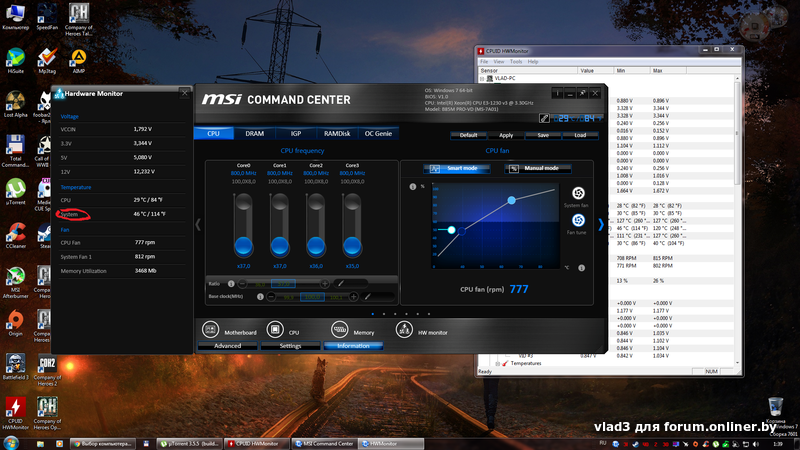The height and width of the screenshot is (450, 800).
Task: Open the Motherboard information icon
Action: 210,330
